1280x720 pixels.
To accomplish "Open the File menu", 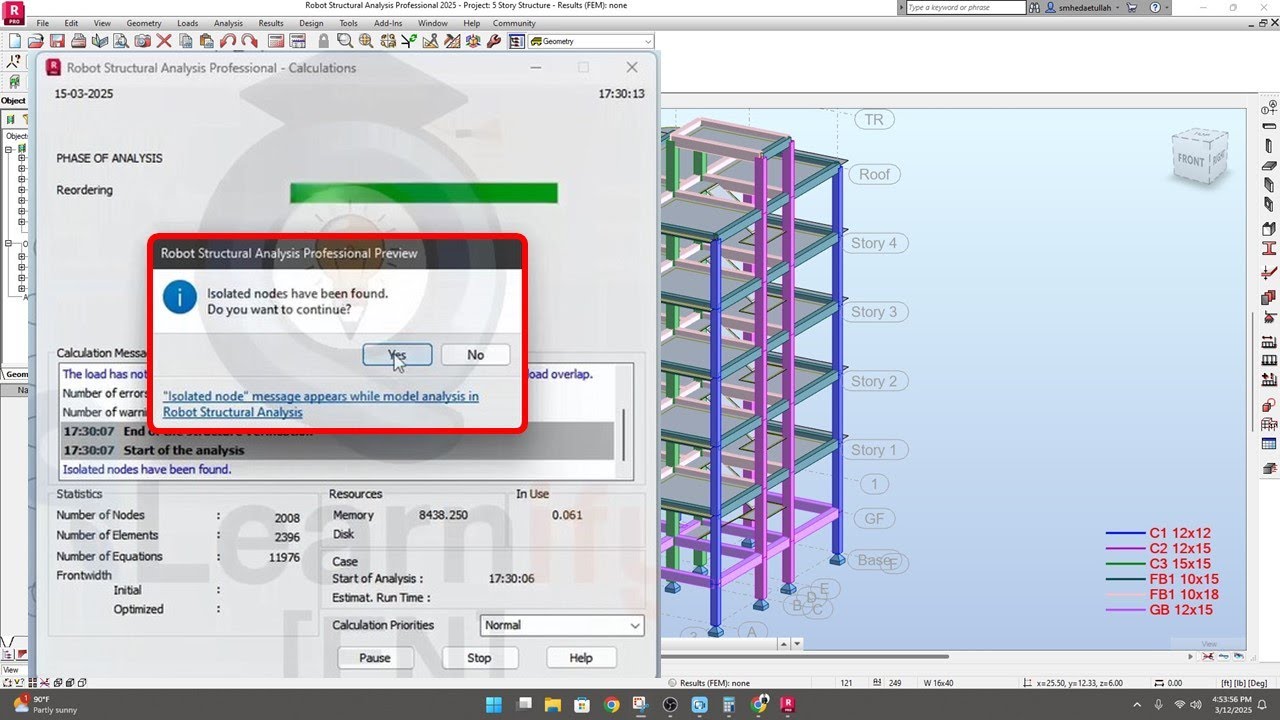I will [42, 23].
